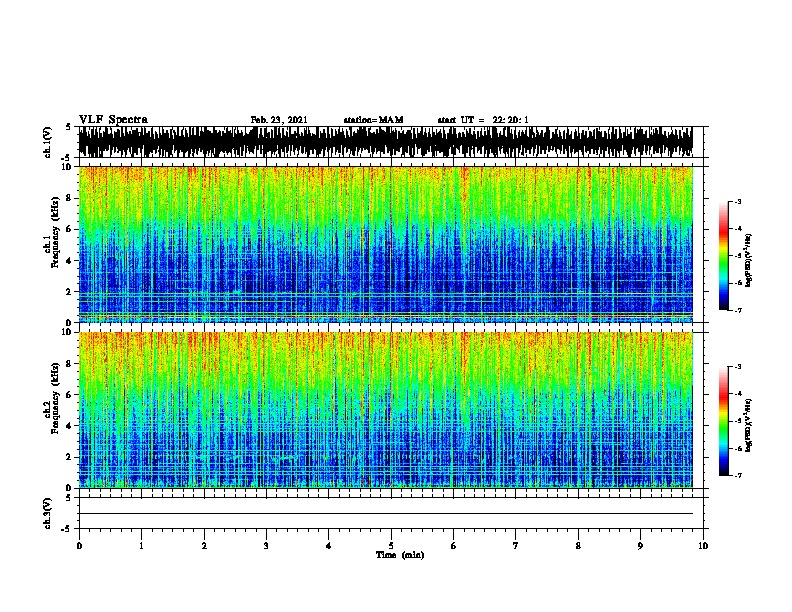The image size is (792, 612).
Task: Click time axis tick label "3"
Action: 266,546
